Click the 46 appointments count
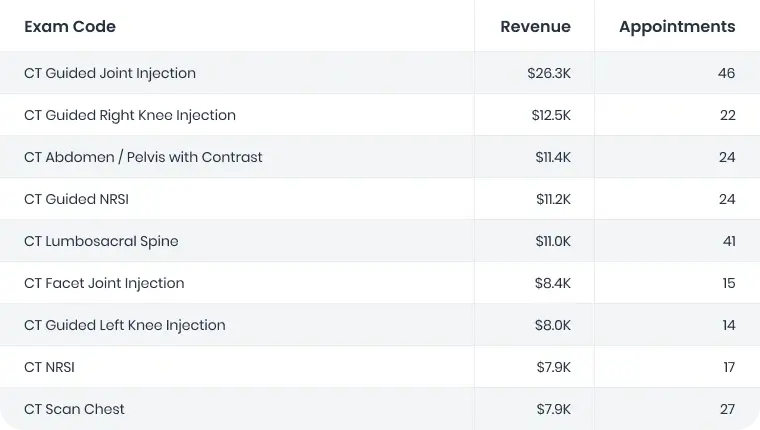Screen dimensions: 760x430 pos(726,73)
